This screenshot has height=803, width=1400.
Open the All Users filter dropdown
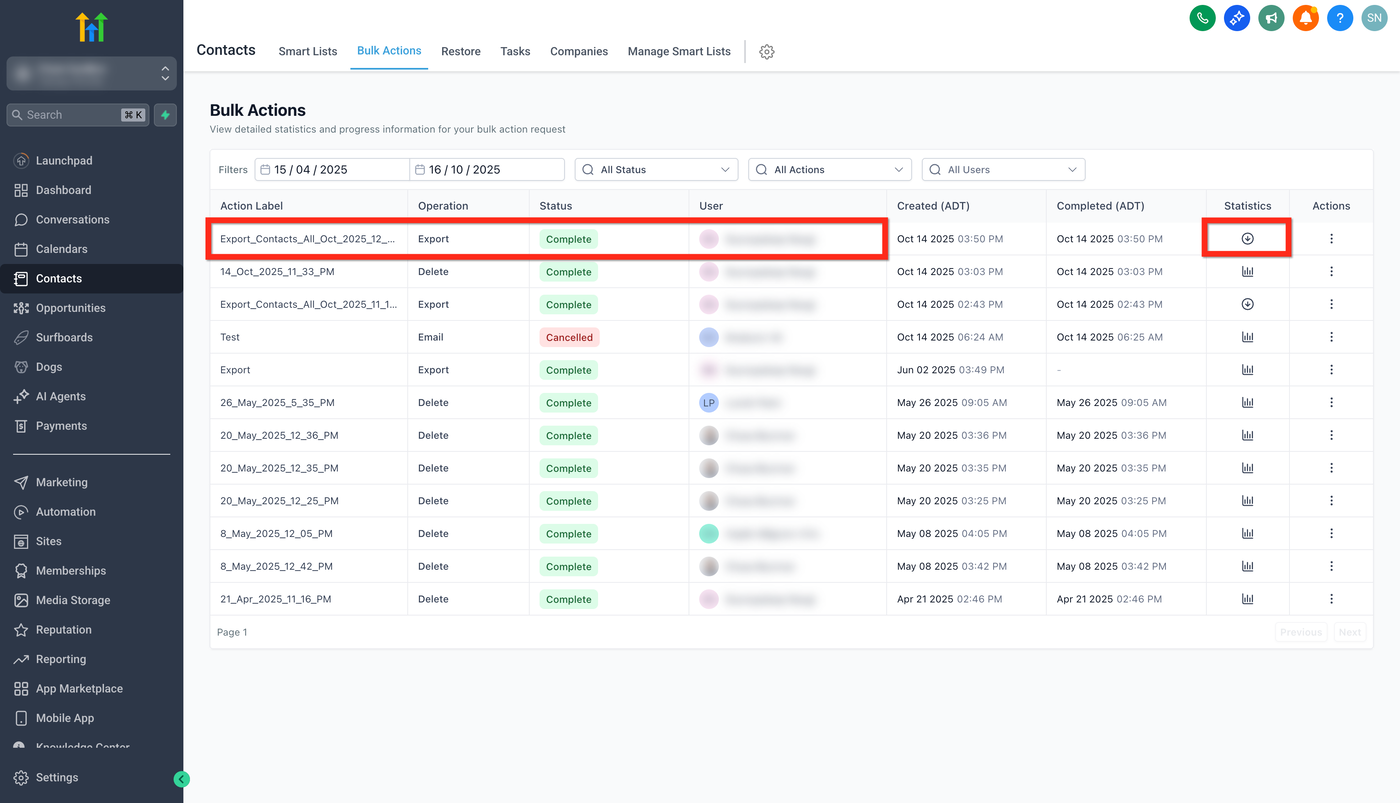point(1003,170)
